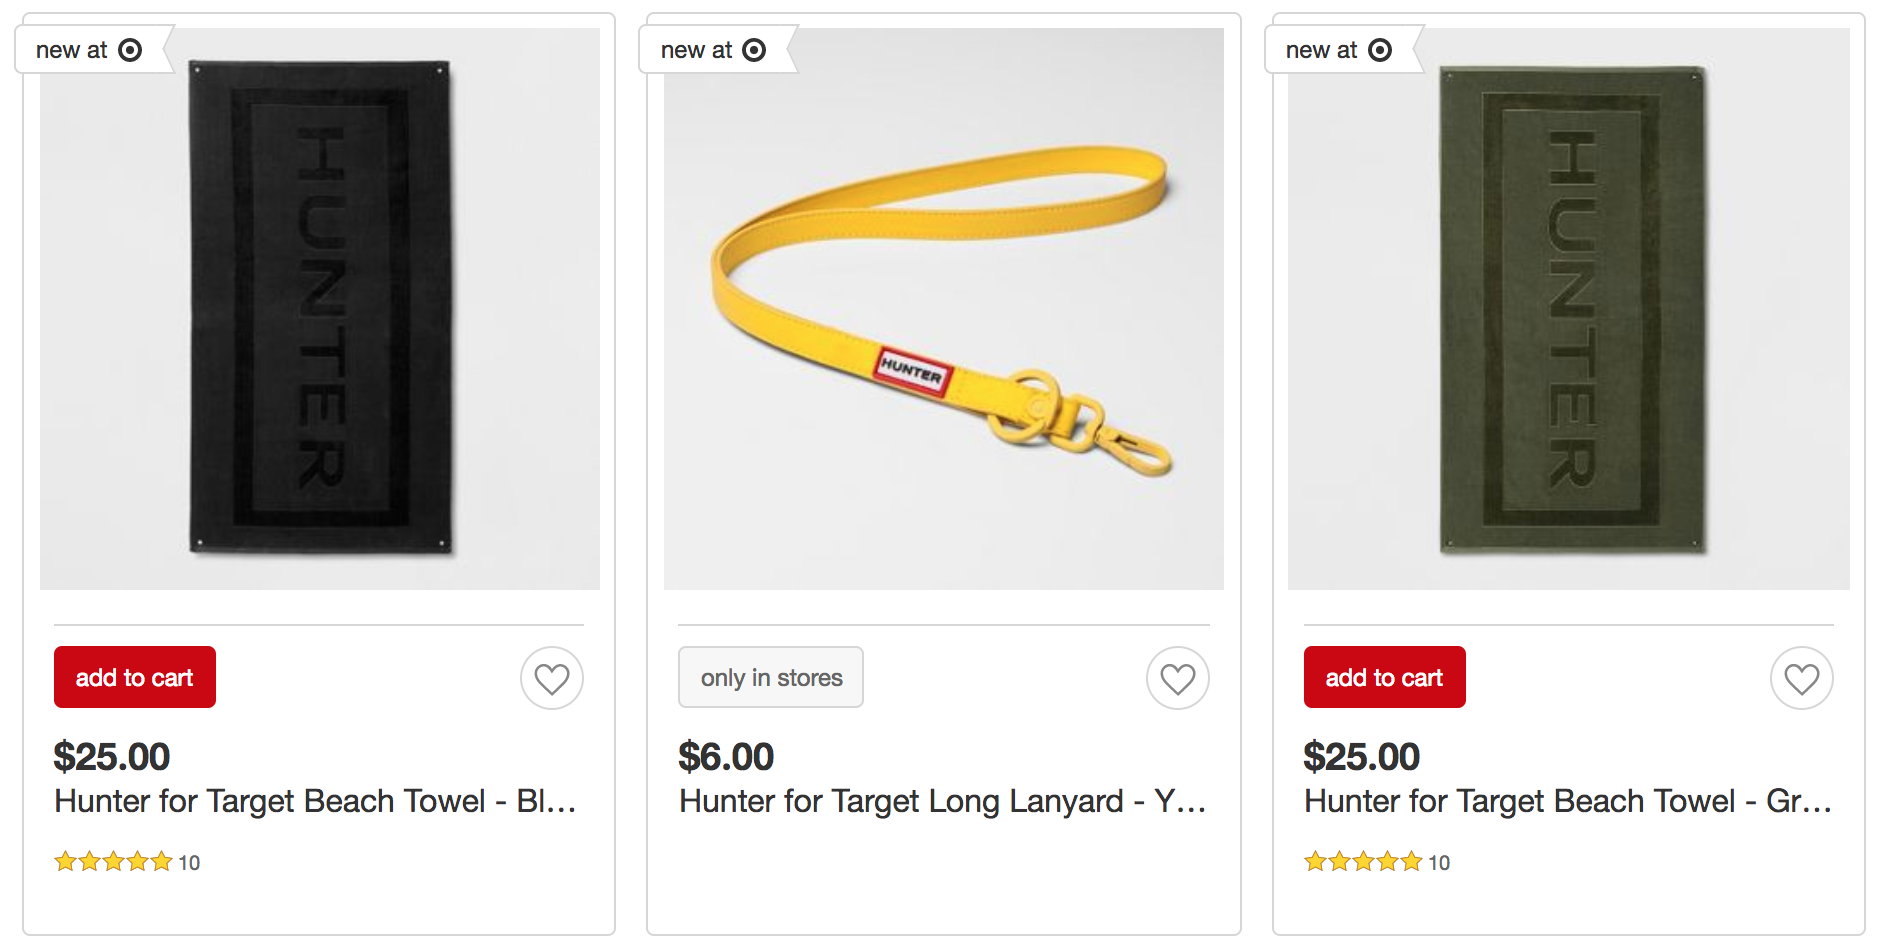Click the review count 10 on black towel
Screen dimensions: 1880x950
click(189, 862)
